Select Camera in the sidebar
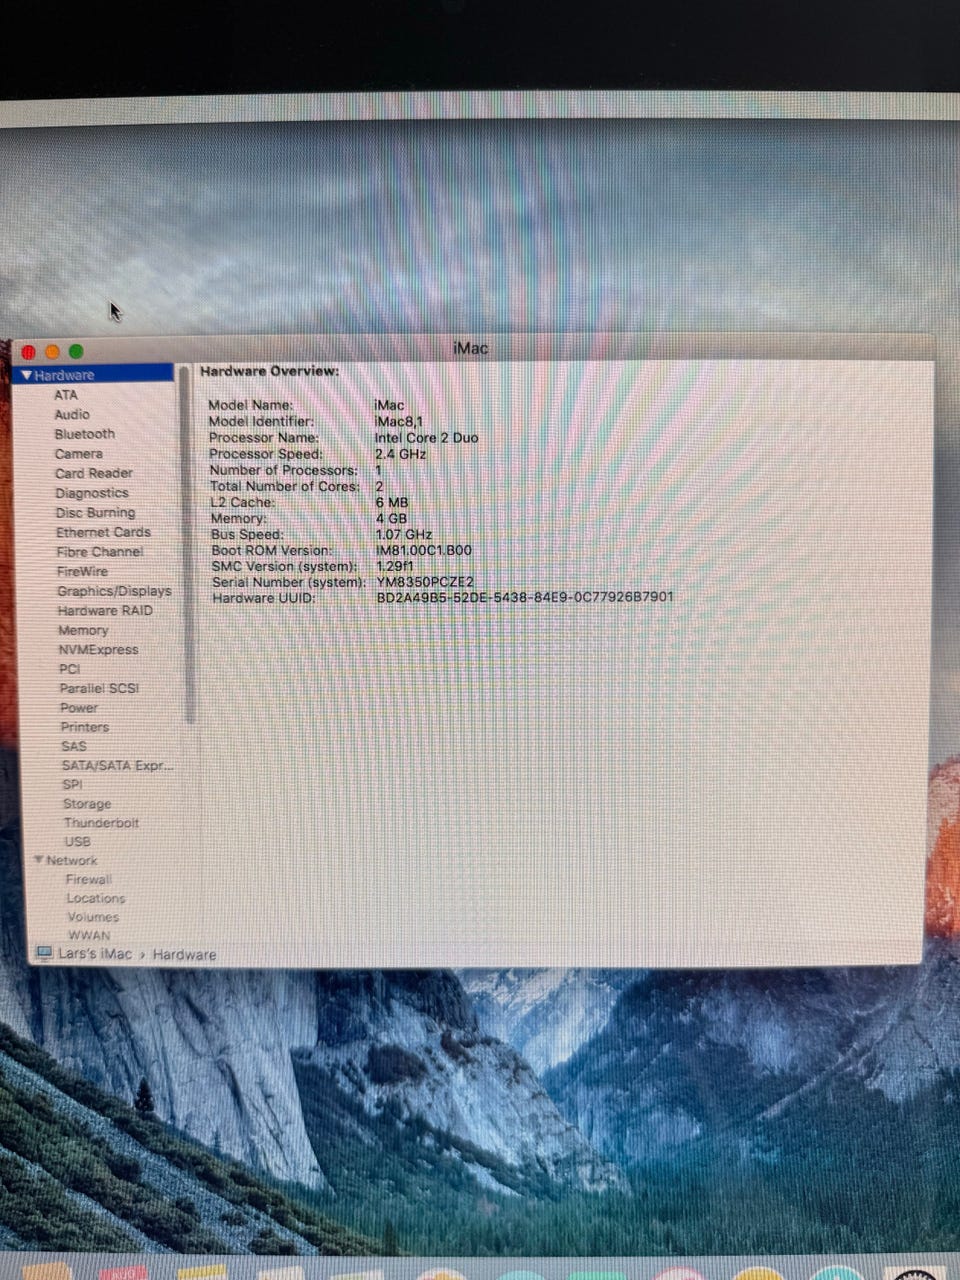Viewport: 960px width, 1280px height. 79,453
